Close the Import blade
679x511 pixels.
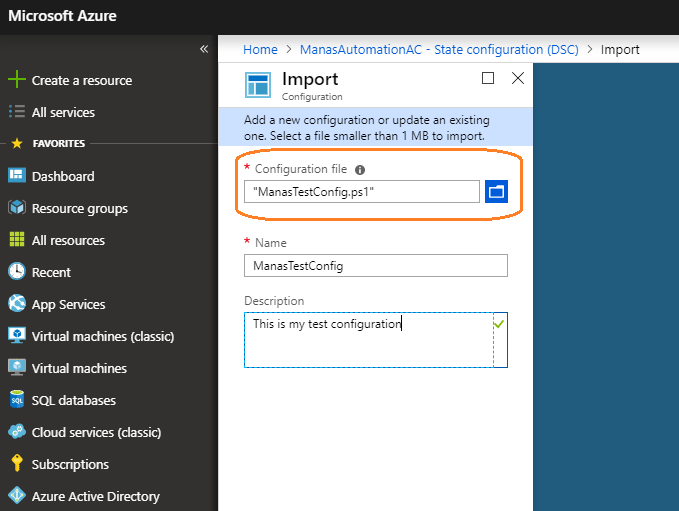(x=518, y=78)
